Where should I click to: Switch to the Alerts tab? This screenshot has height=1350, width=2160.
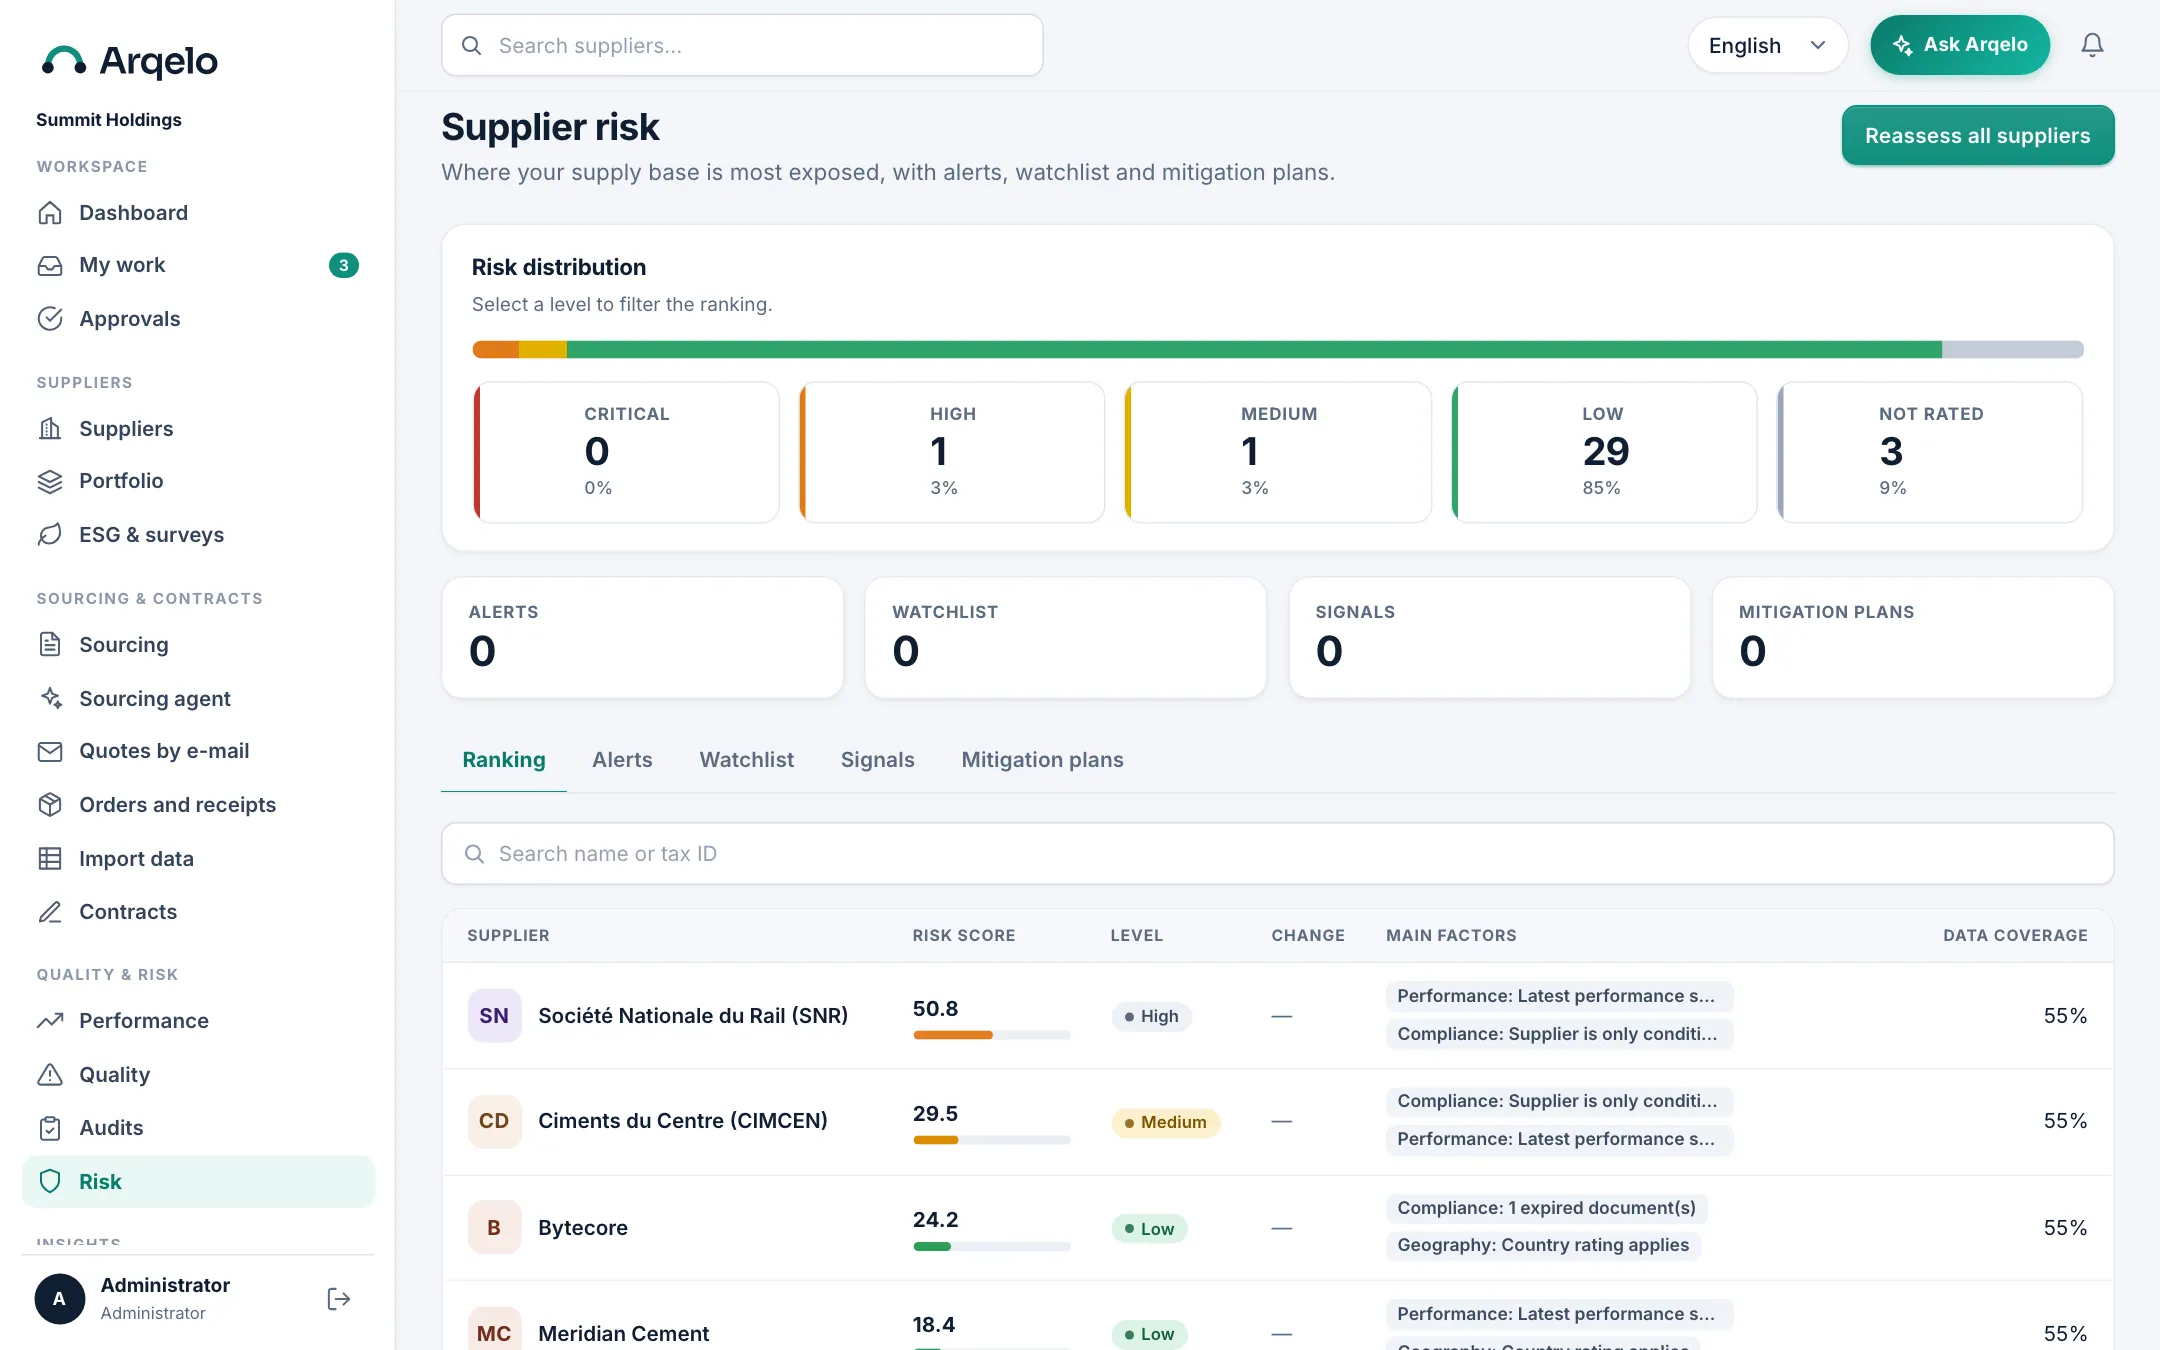[x=622, y=760]
